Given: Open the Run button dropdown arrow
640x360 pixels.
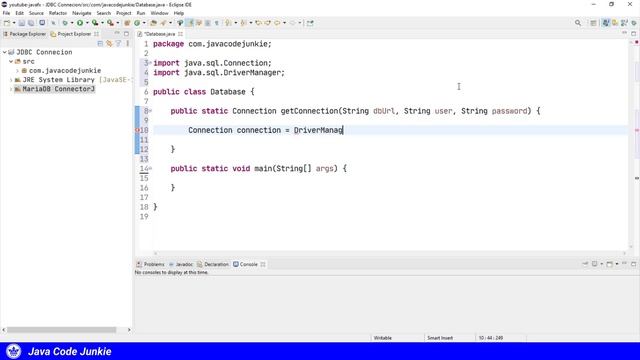Looking at the screenshot, I should pos(87,23).
